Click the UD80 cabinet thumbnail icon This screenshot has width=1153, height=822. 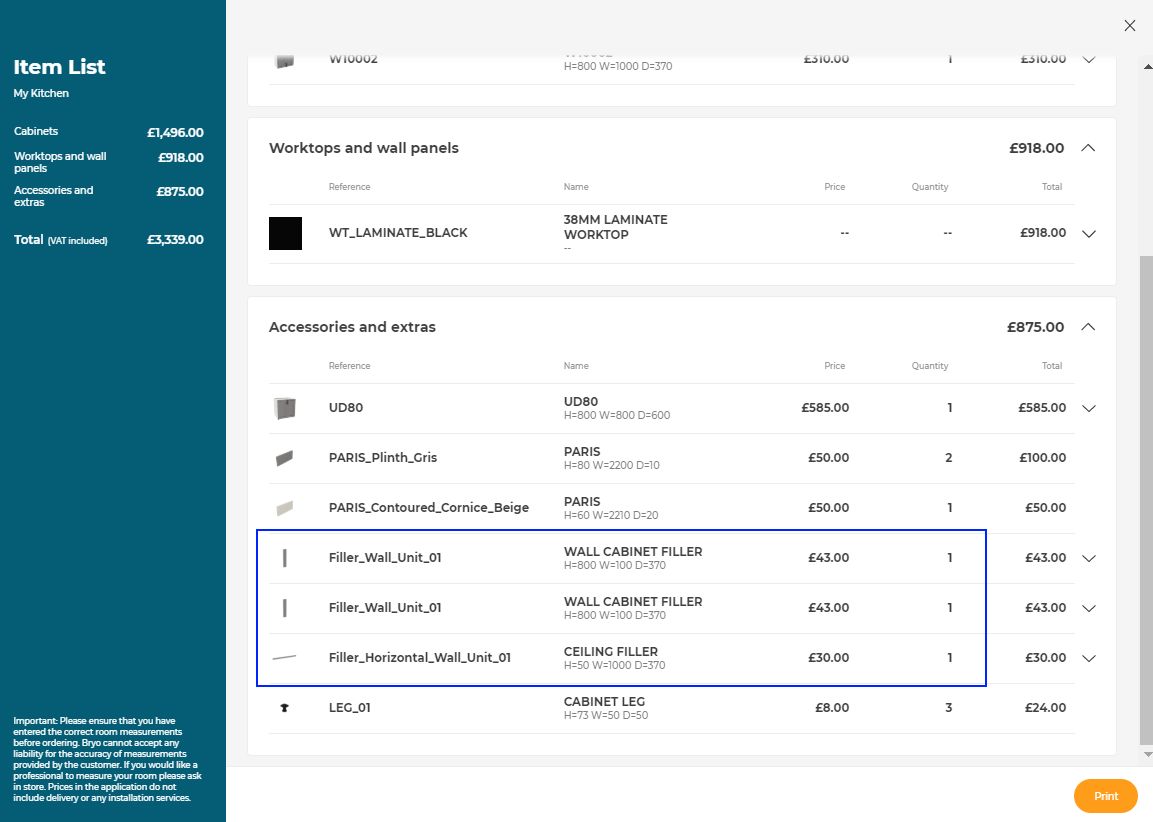point(285,408)
